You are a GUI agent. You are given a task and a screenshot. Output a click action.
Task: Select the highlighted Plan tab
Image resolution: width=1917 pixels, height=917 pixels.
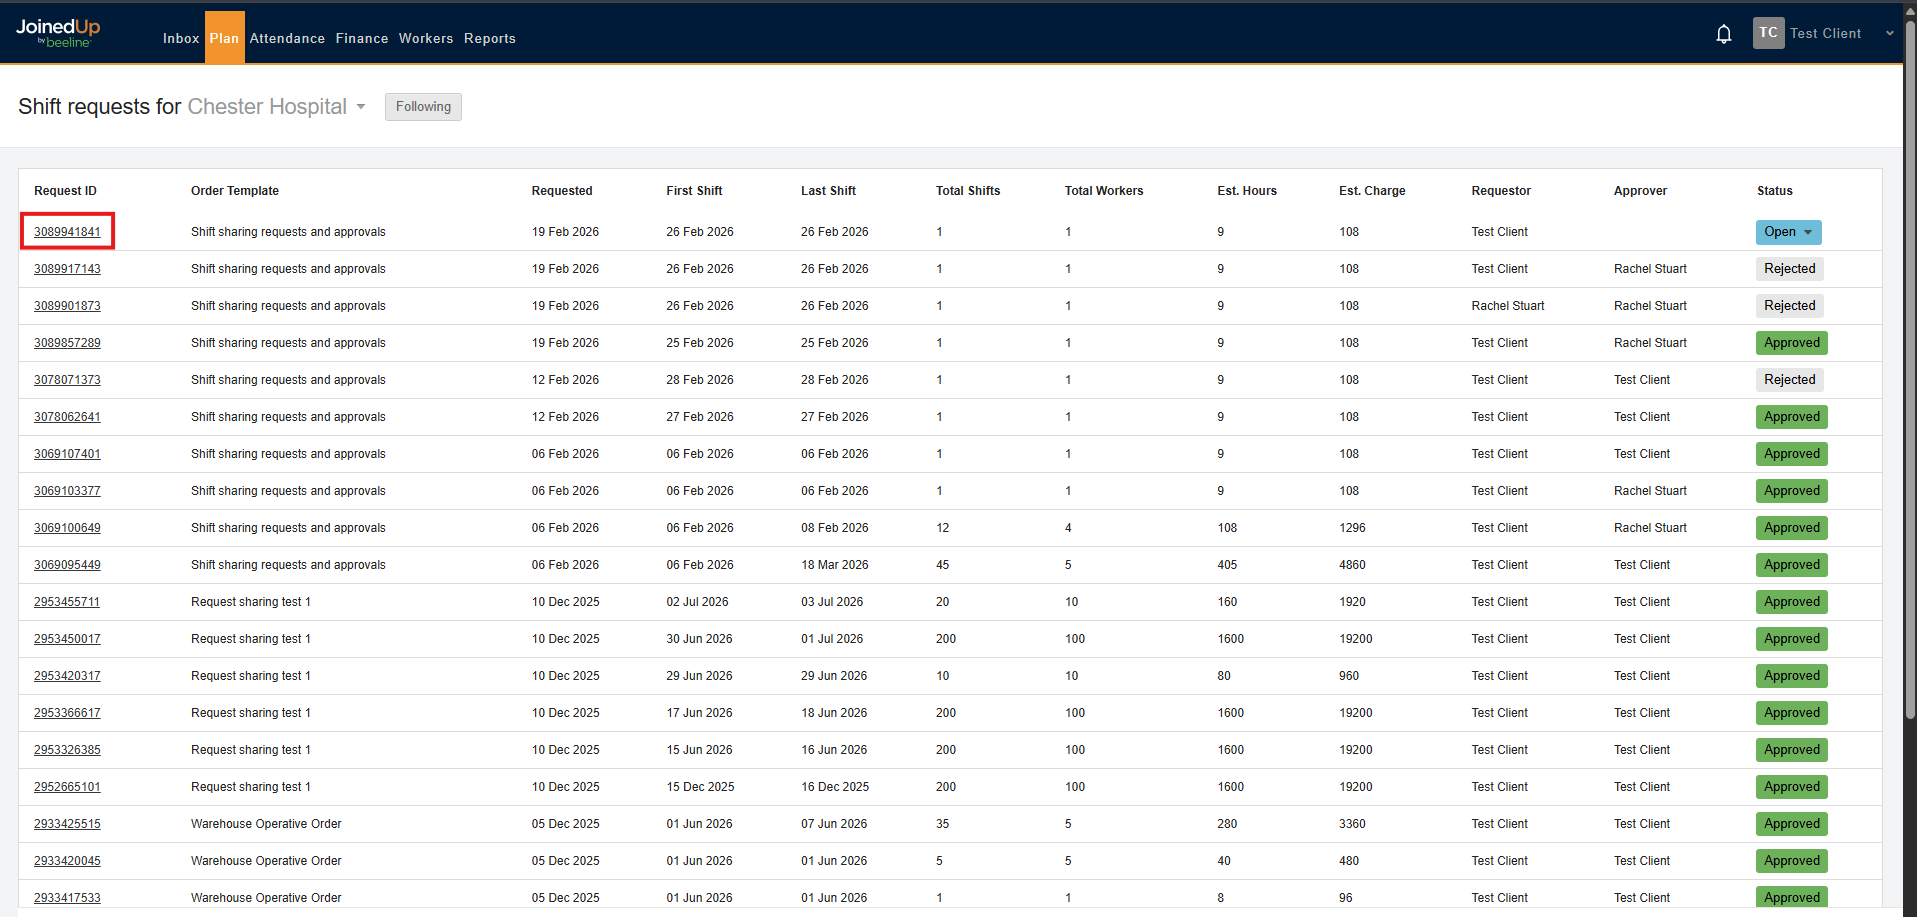pyautogui.click(x=224, y=38)
